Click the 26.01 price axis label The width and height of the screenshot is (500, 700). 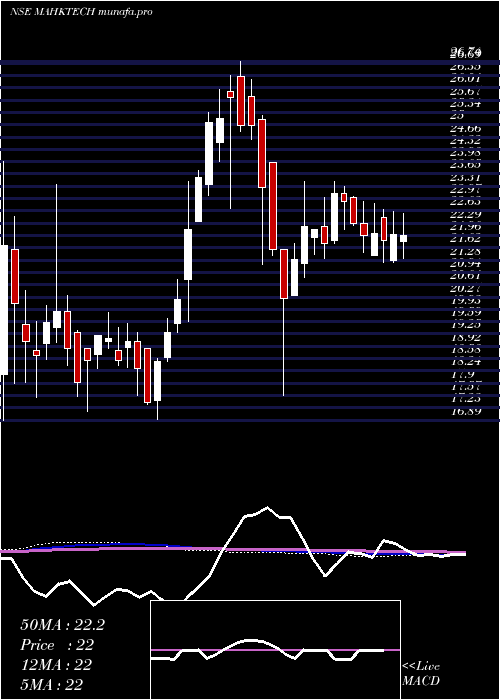[466, 79]
